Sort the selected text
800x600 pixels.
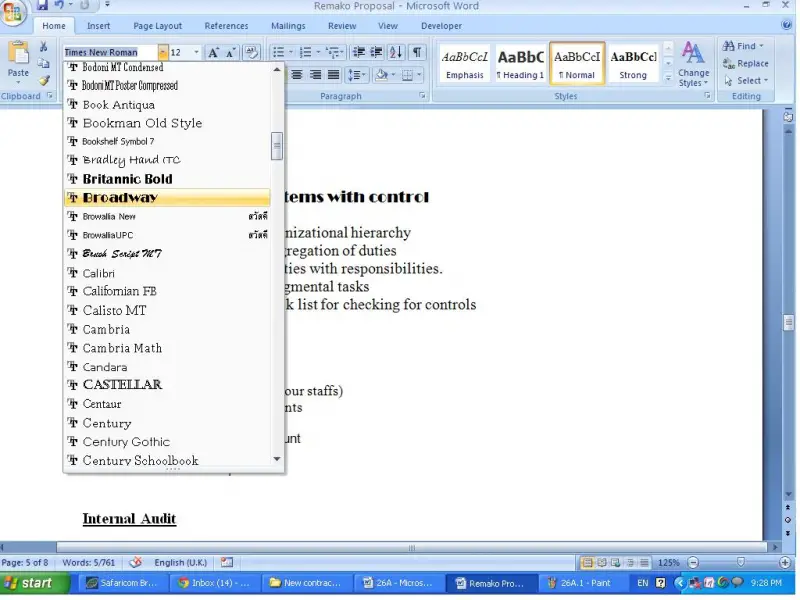tap(396, 52)
